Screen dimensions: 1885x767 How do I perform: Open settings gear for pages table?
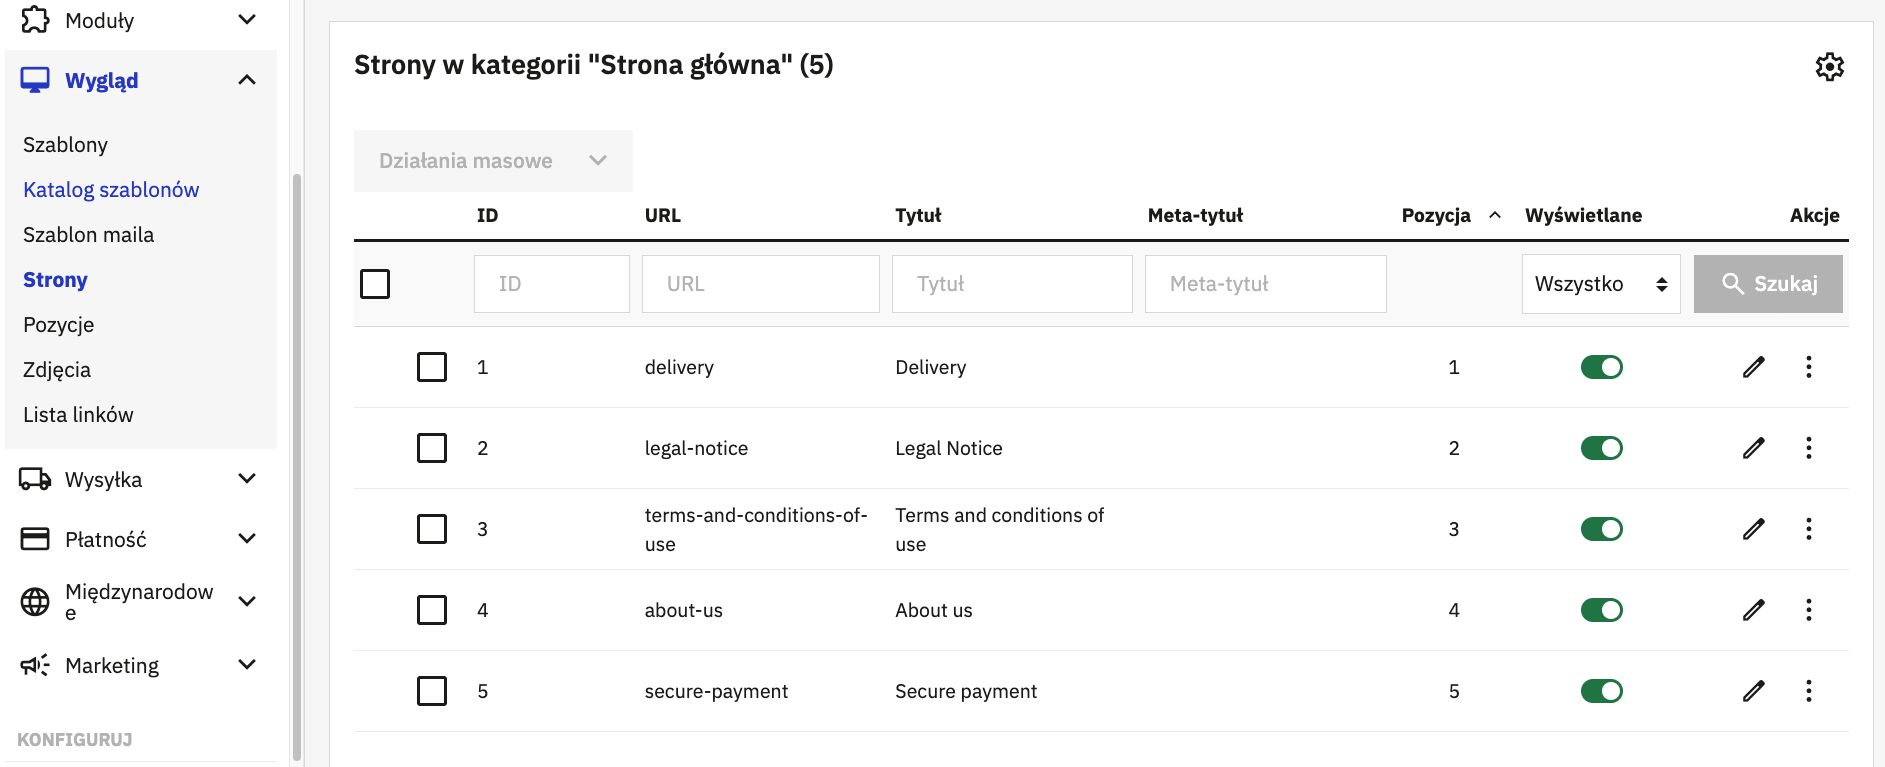point(1829,67)
